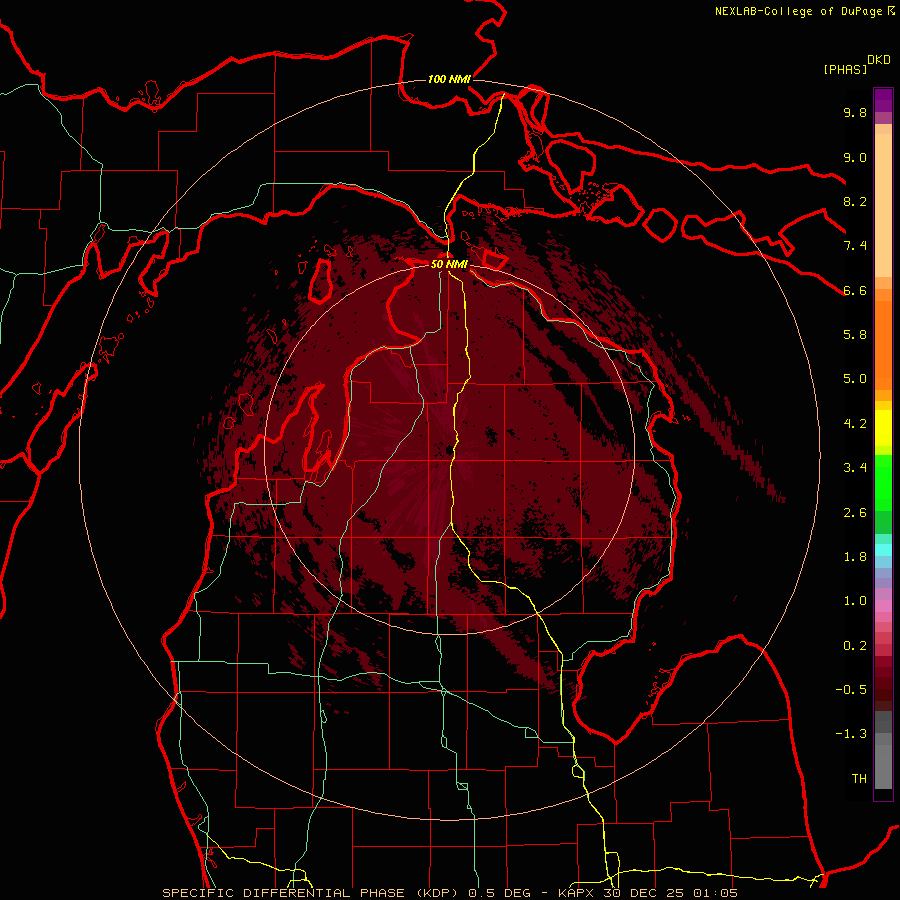The image size is (900, 900).
Task: Pick the pink segment of the color scale
Action: pos(883,606)
